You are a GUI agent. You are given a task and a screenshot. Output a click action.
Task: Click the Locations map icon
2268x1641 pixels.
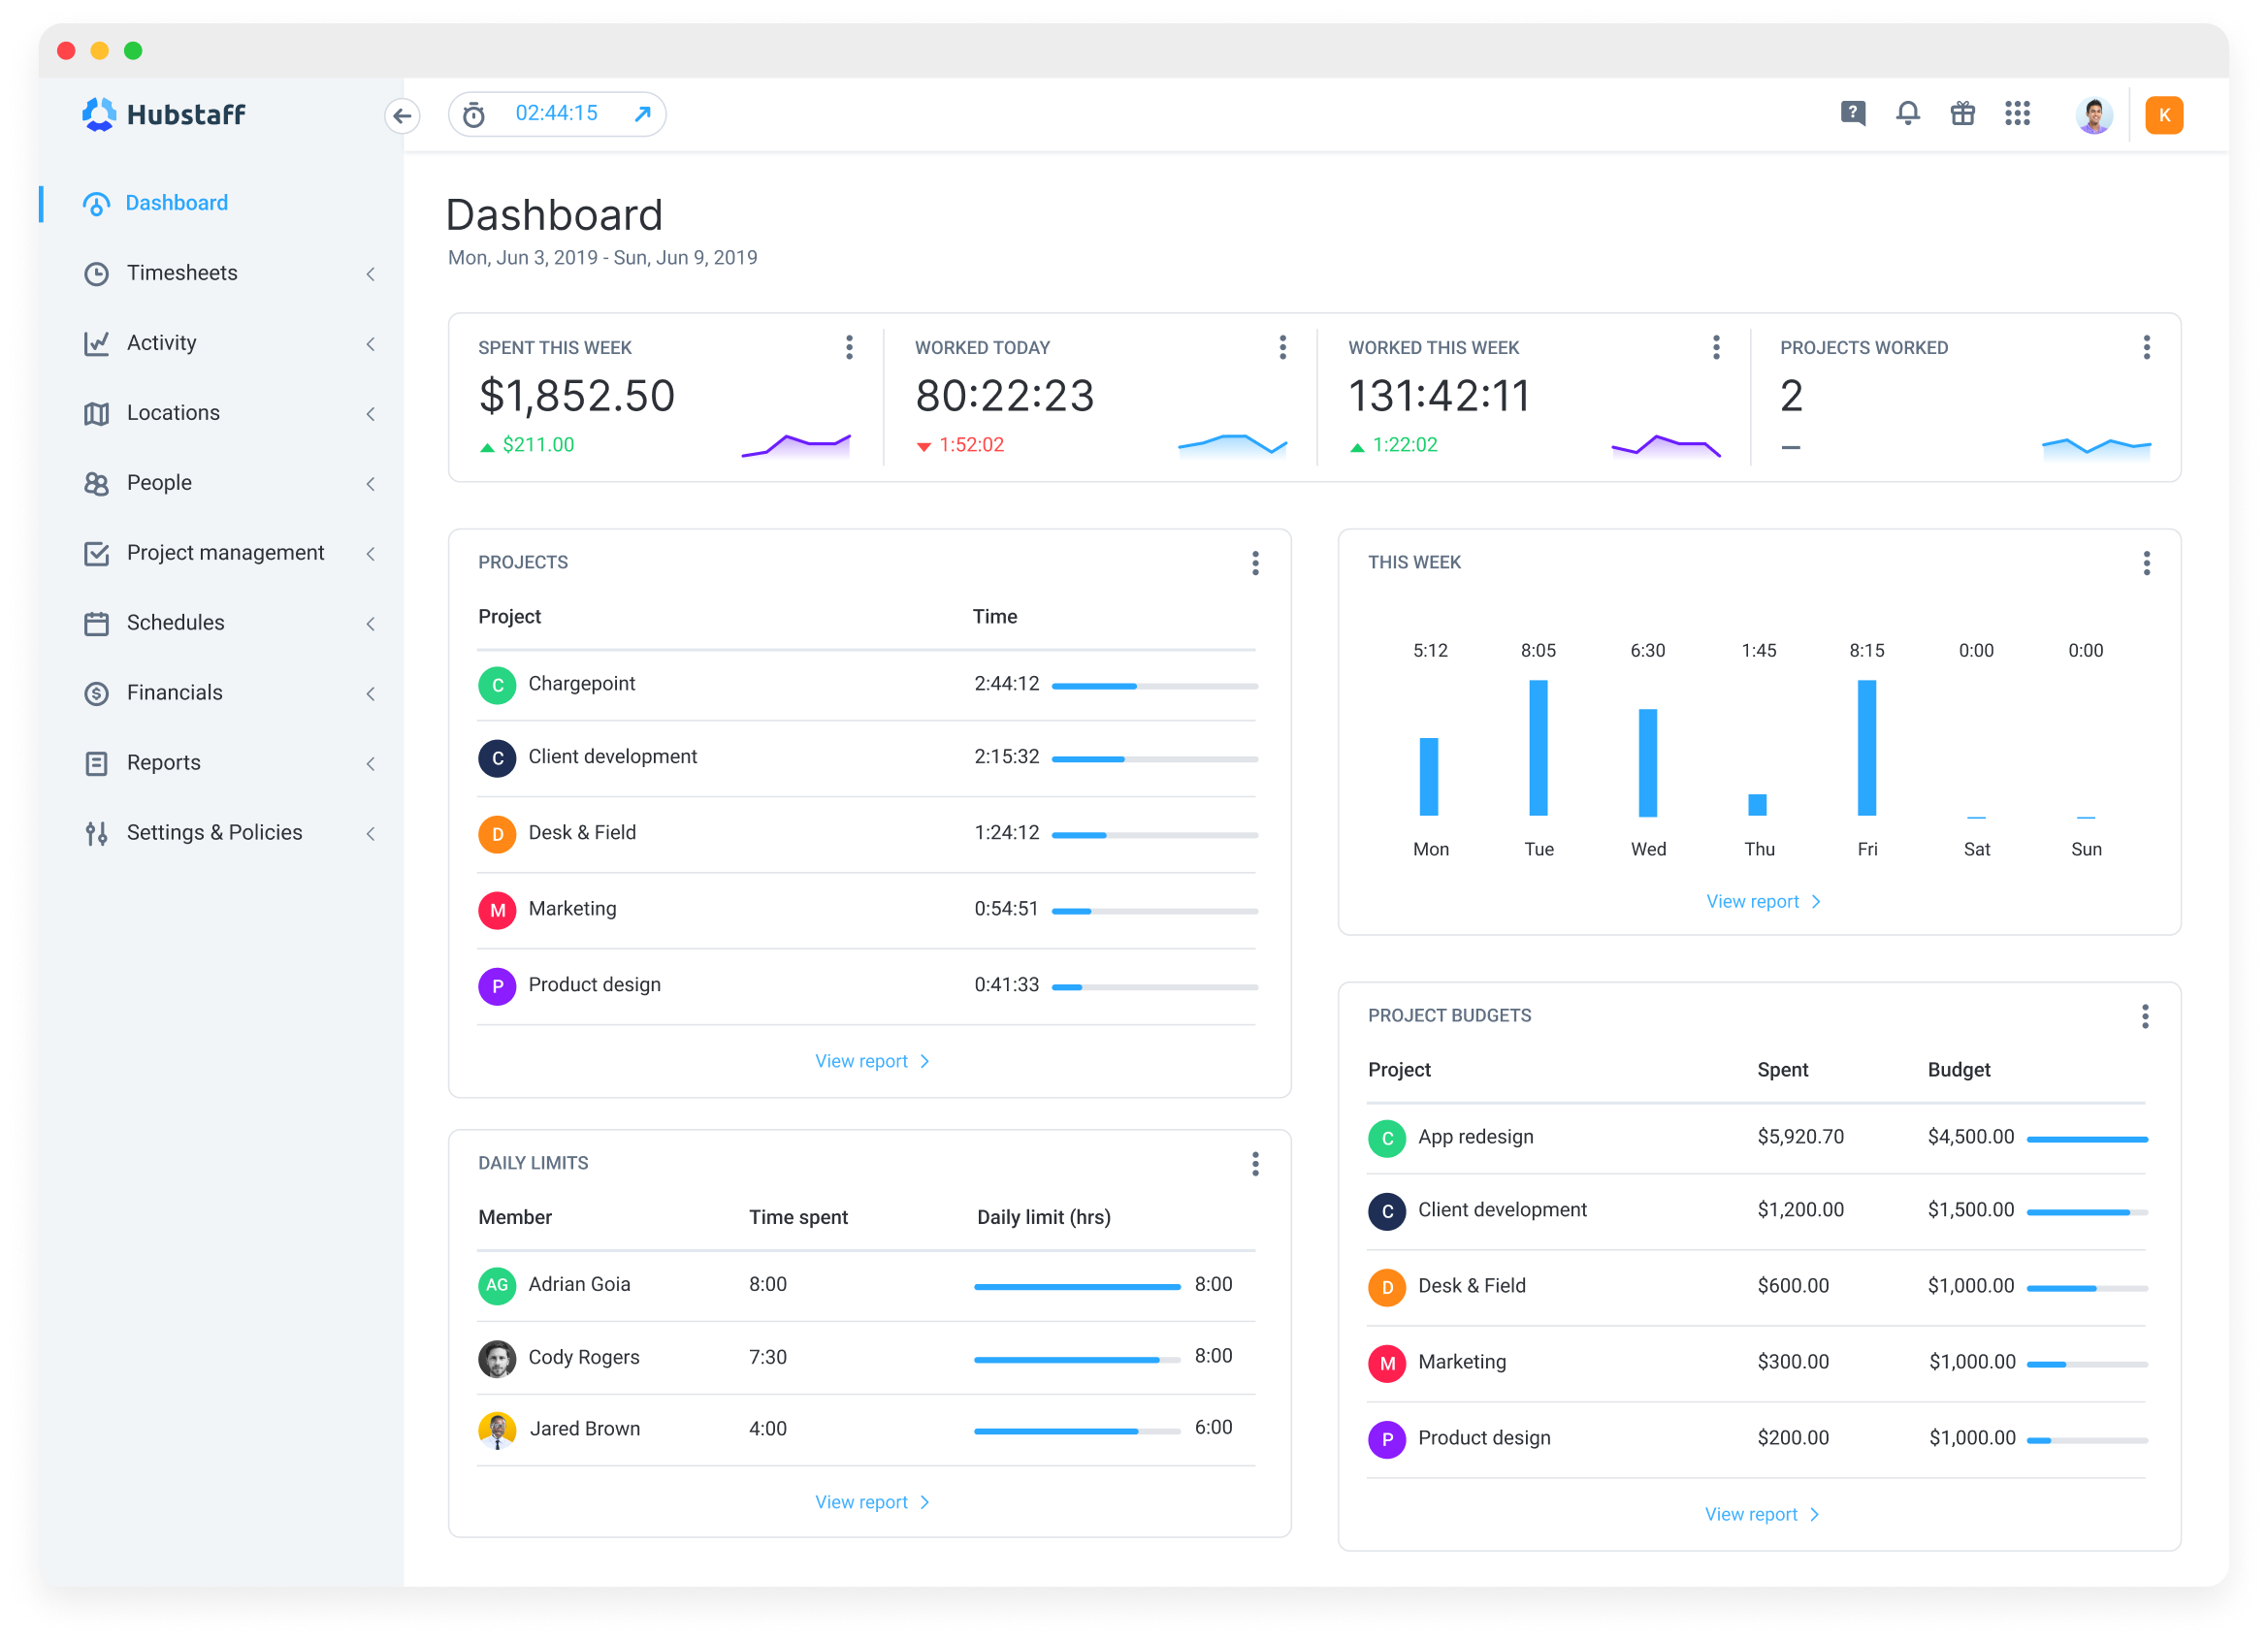[x=97, y=413]
